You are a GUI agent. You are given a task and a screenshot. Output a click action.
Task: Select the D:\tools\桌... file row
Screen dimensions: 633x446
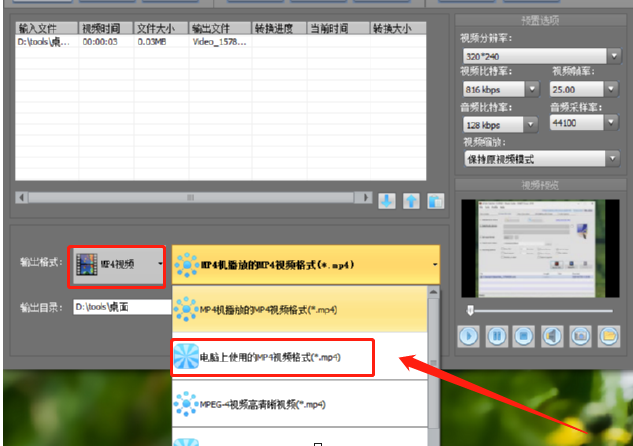pos(220,42)
